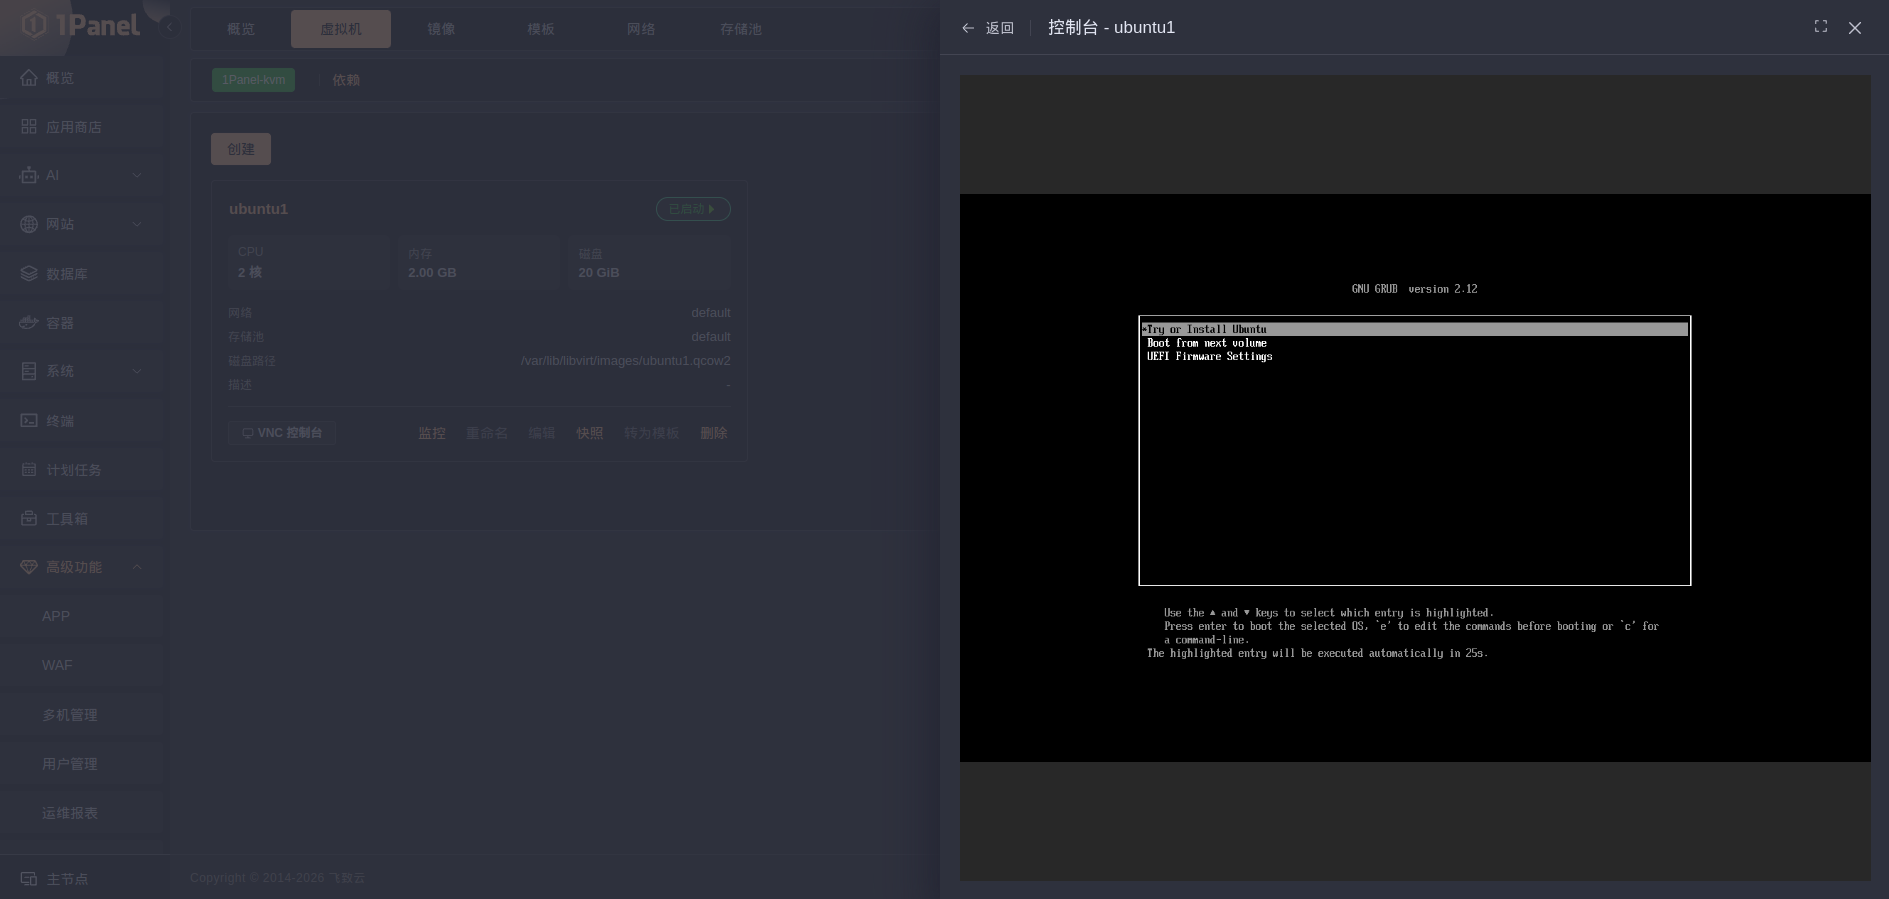
Task: Close the ubuntu1 console drawer
Action: pos(1855,28)
